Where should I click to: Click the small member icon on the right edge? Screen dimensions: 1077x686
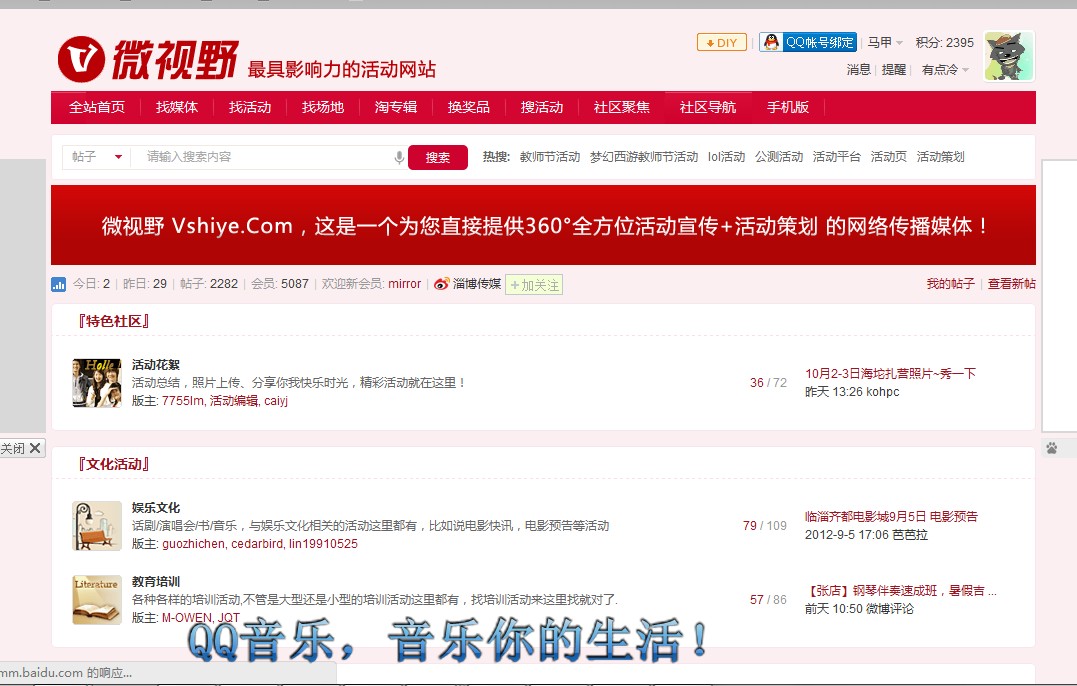(1050, 447)
